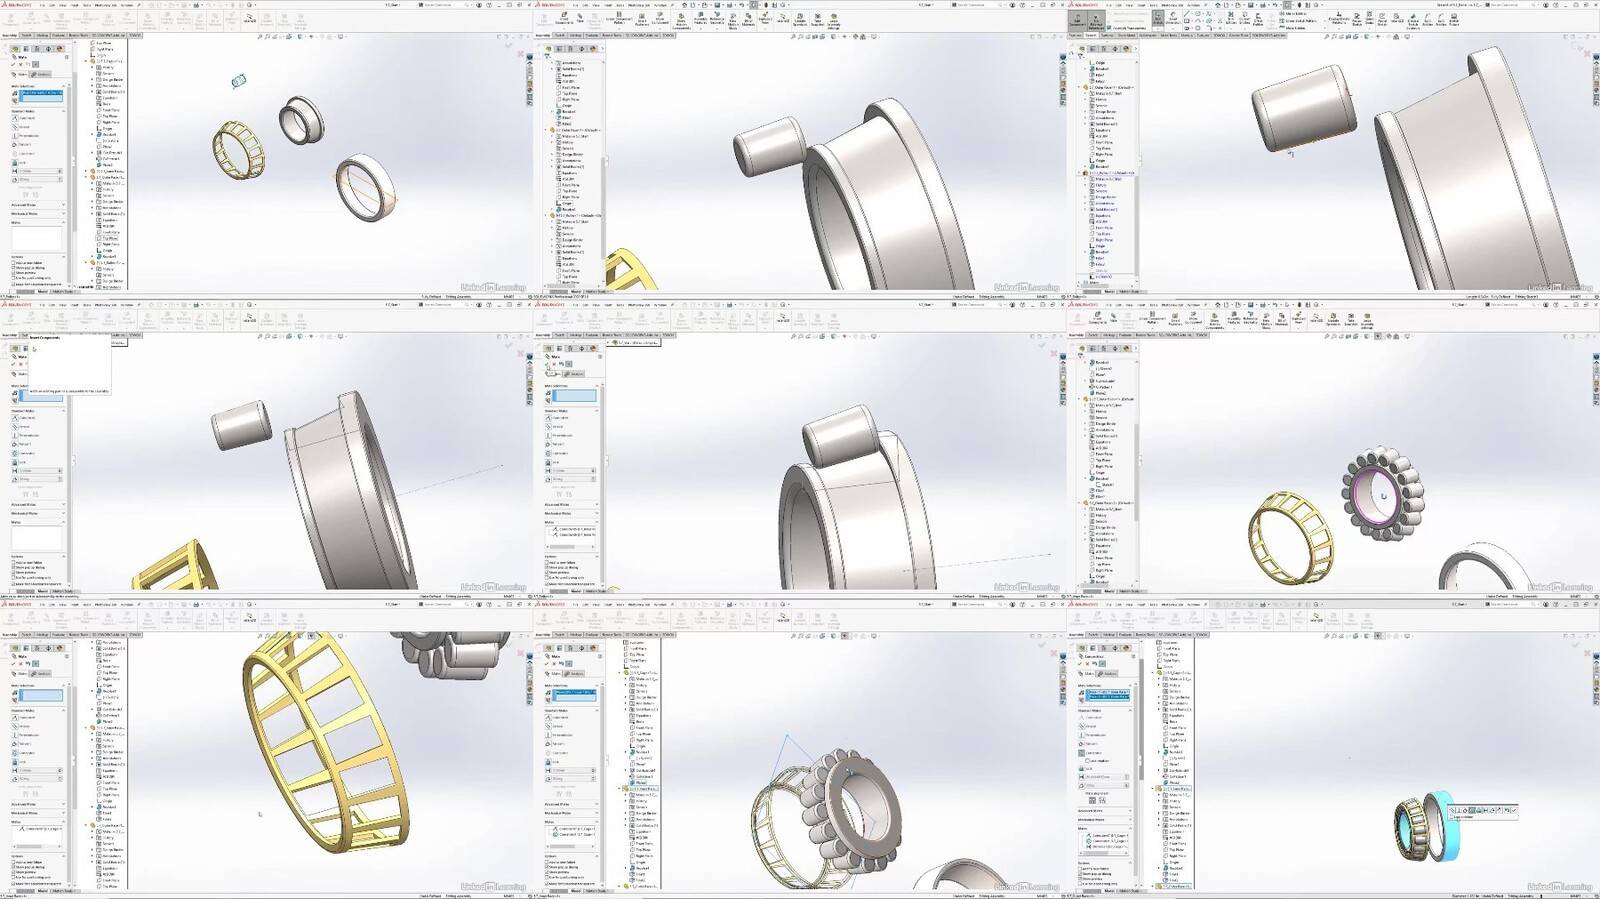Open Insert menu in top-middle frame
The image size is (1600, 899).
coord(607,4)
